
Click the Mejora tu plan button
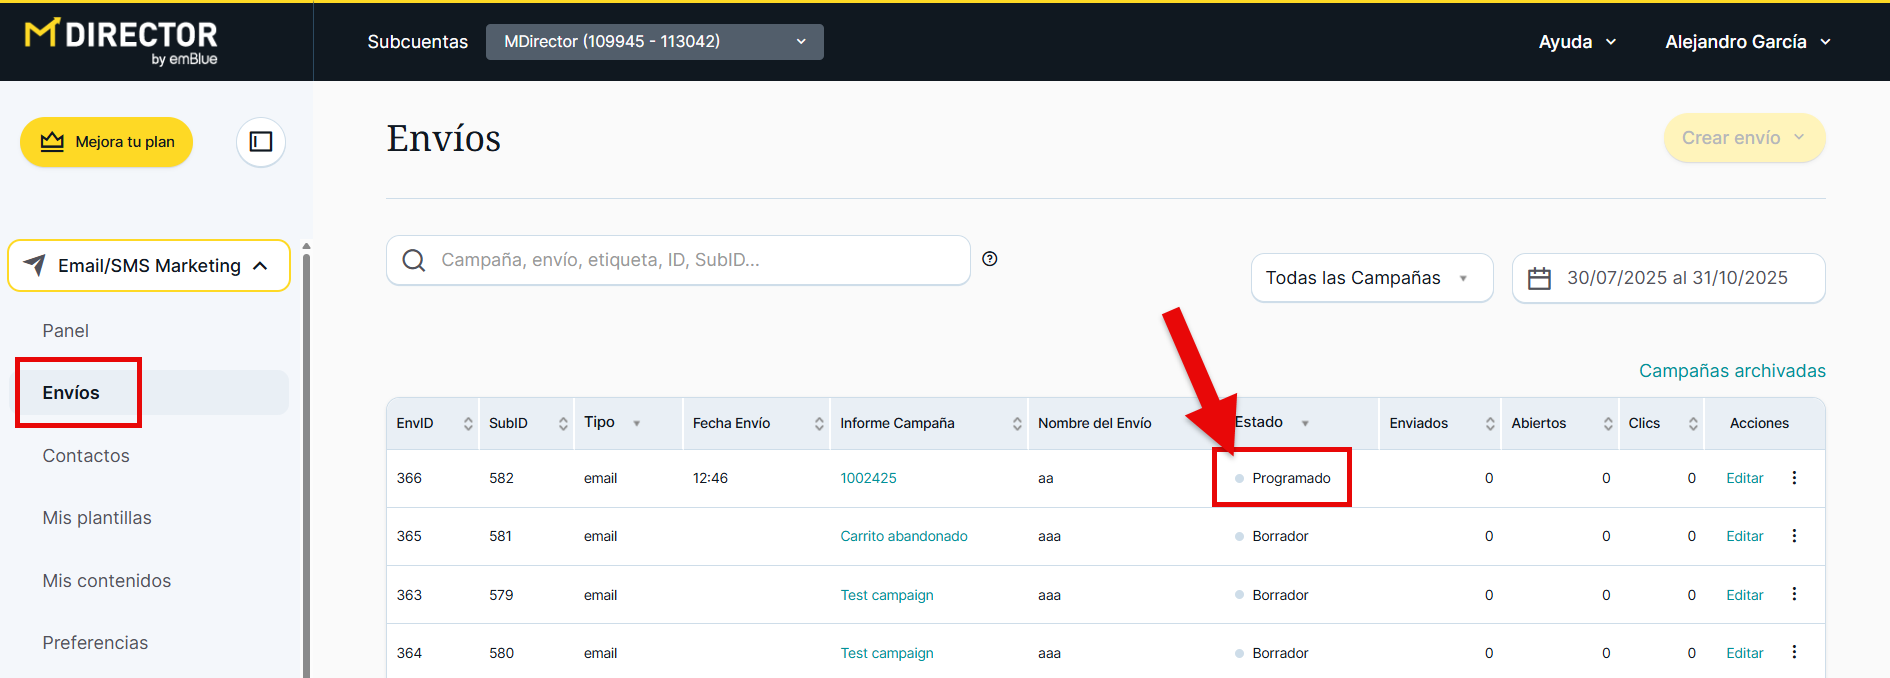tap(107, 142)
